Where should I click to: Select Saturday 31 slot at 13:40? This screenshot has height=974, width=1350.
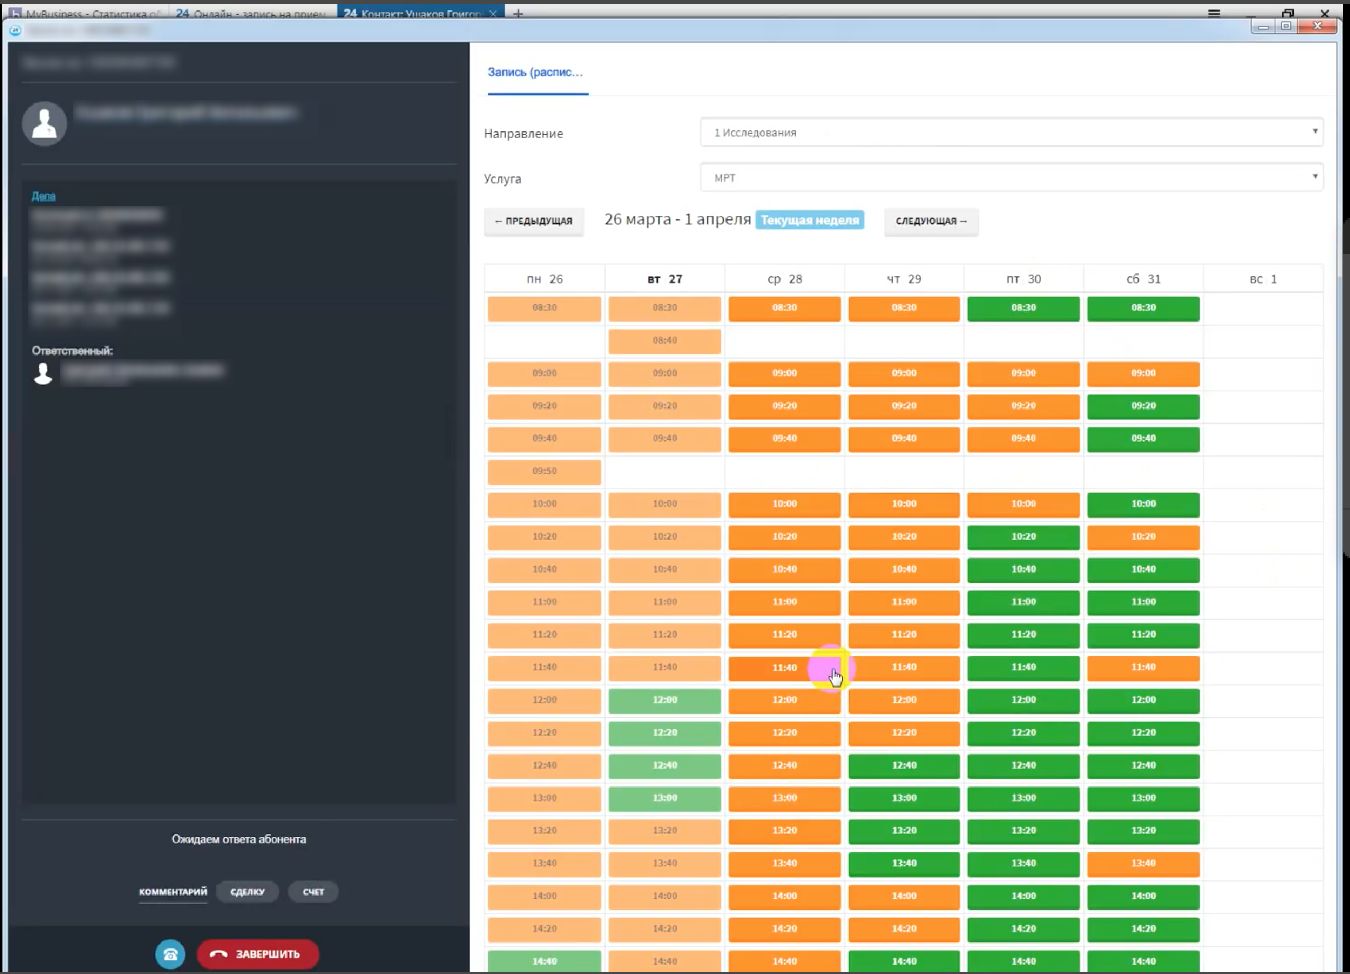(1143, 864)
